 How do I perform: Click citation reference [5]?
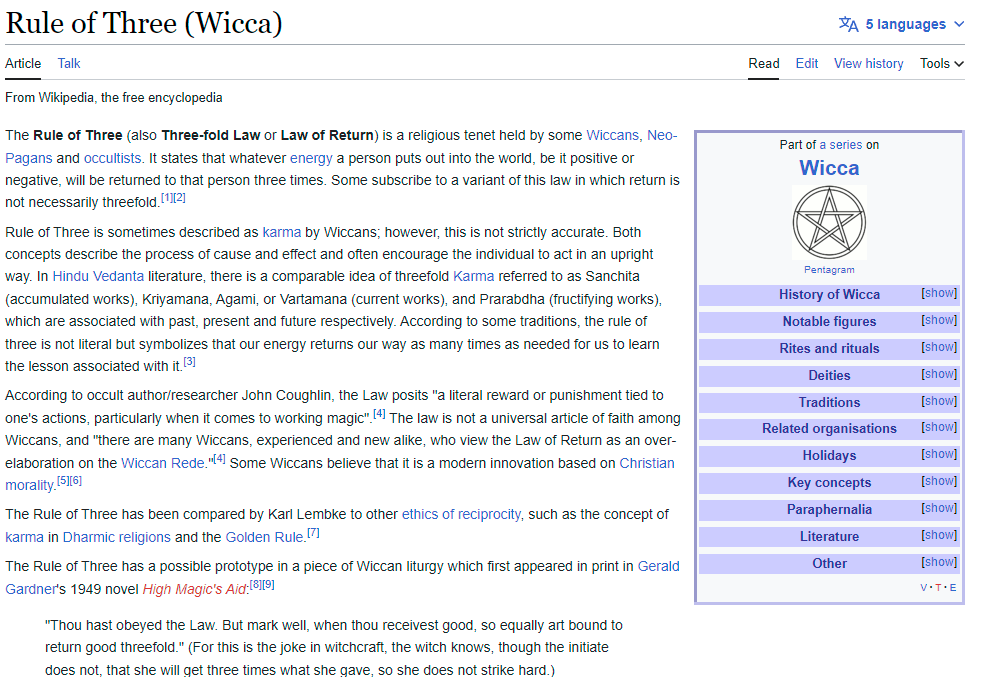(63, 481)
